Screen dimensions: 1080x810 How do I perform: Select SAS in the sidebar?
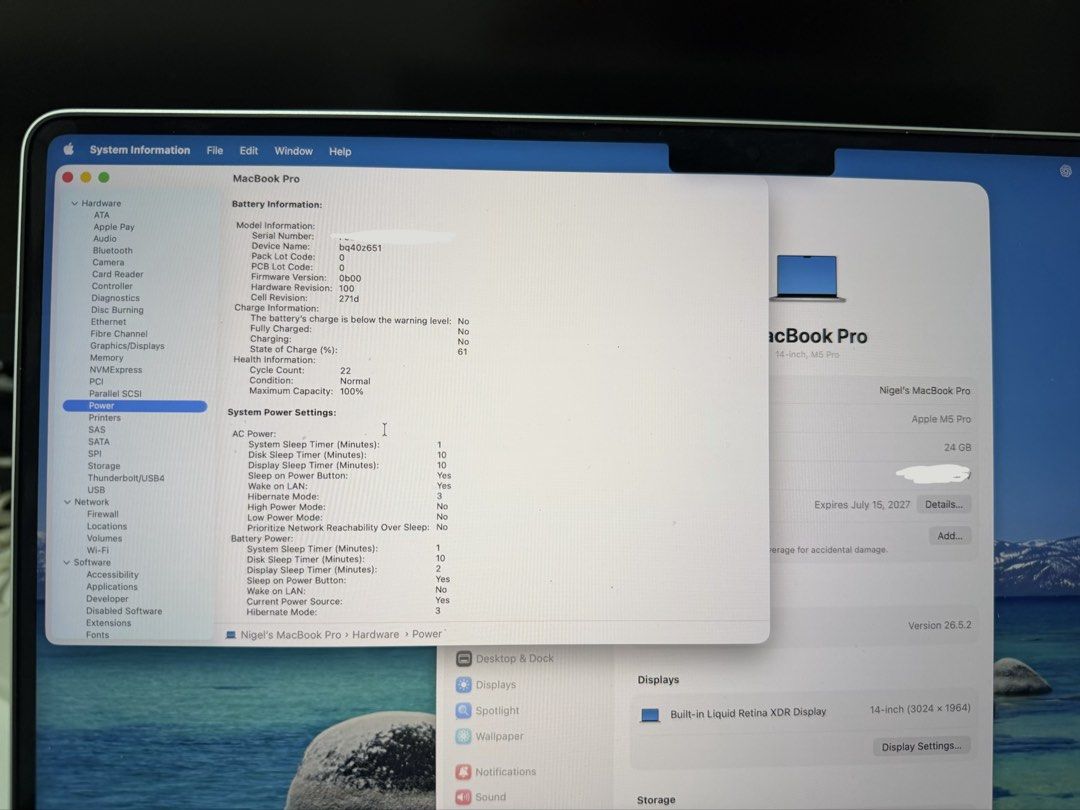[x=96, y=430]
